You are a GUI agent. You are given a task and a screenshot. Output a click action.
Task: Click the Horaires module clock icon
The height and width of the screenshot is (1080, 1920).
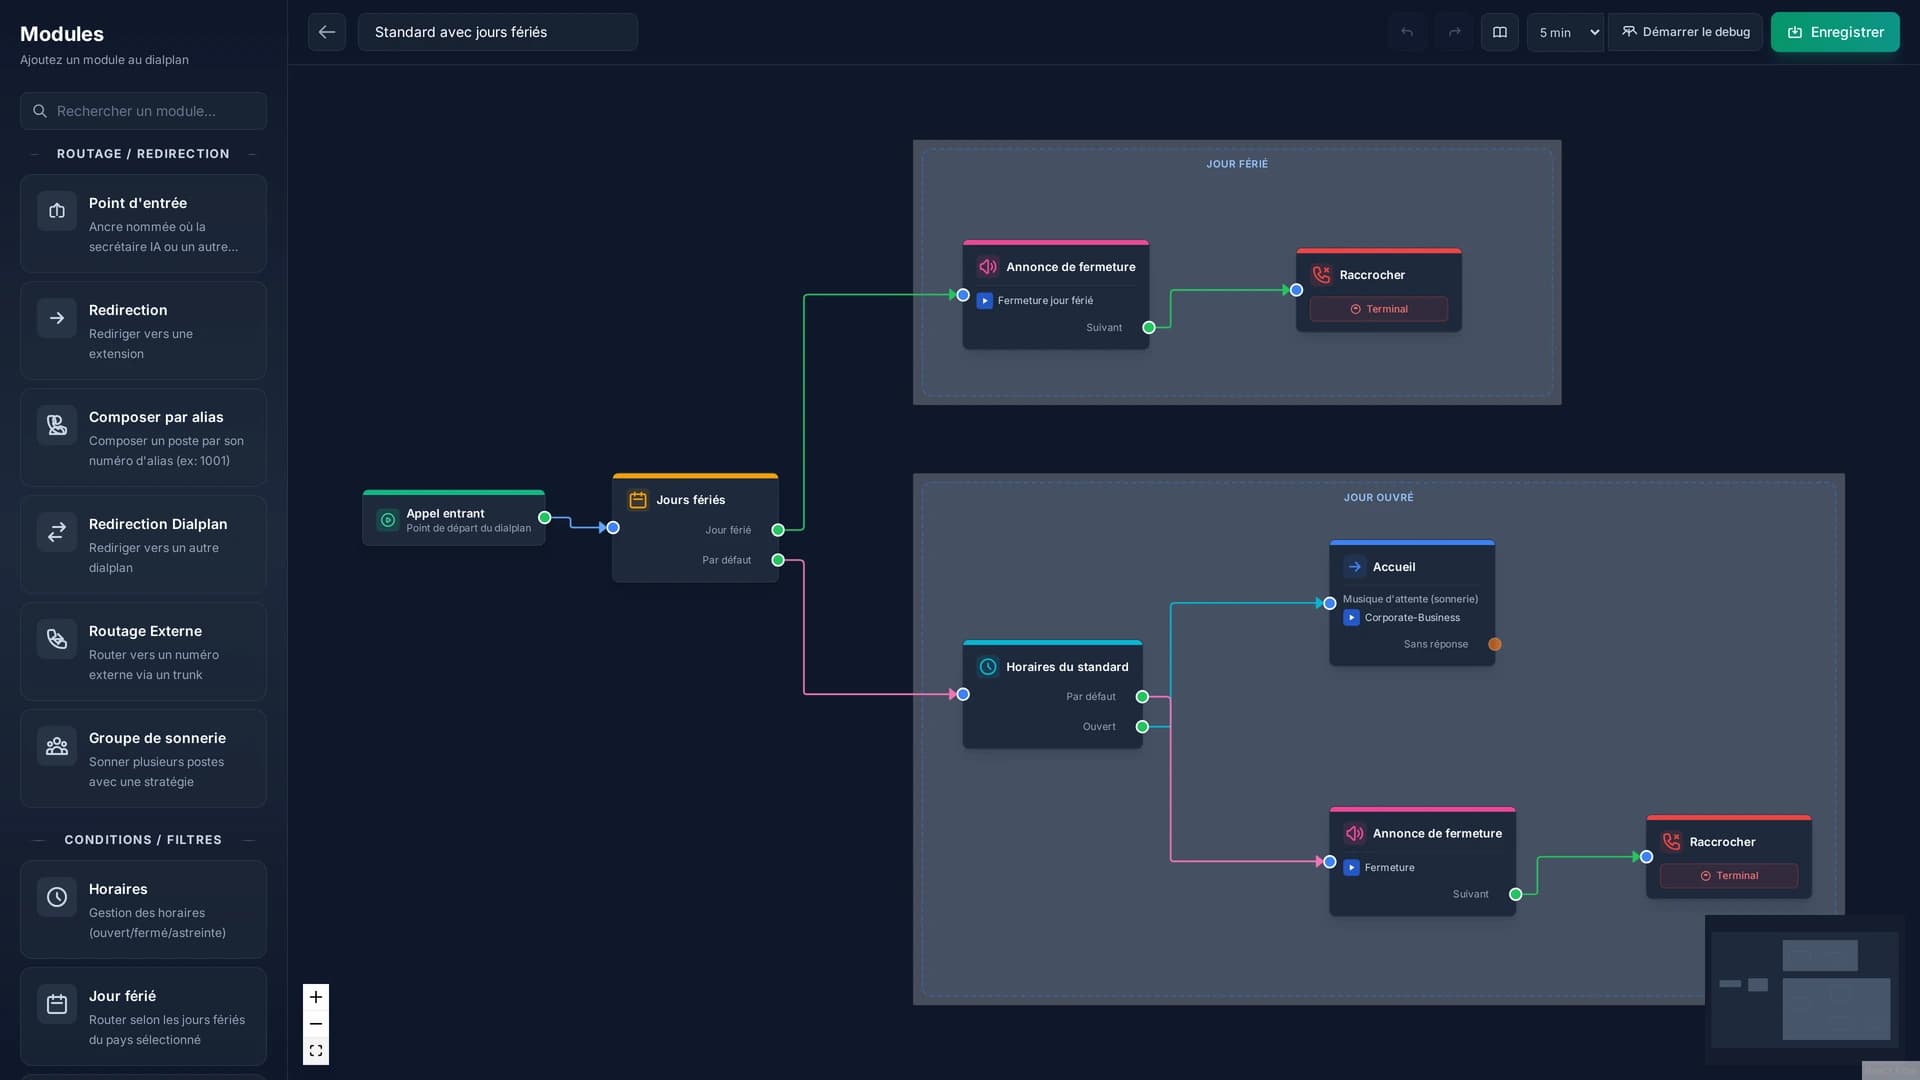click(x=57, y=897)
